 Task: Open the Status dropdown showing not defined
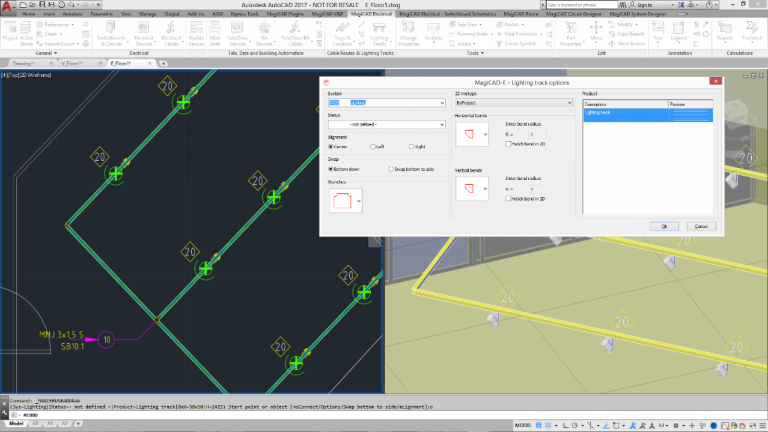[x=386, y=124]
